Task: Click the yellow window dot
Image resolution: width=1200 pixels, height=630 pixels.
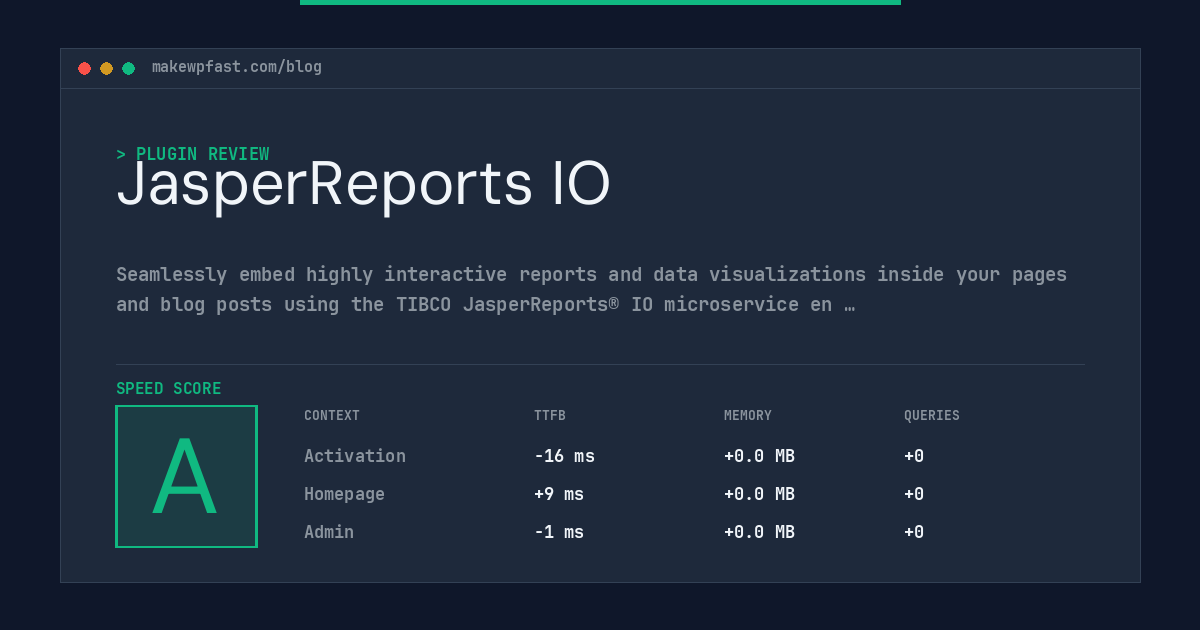Action: [x=106, y=68]
